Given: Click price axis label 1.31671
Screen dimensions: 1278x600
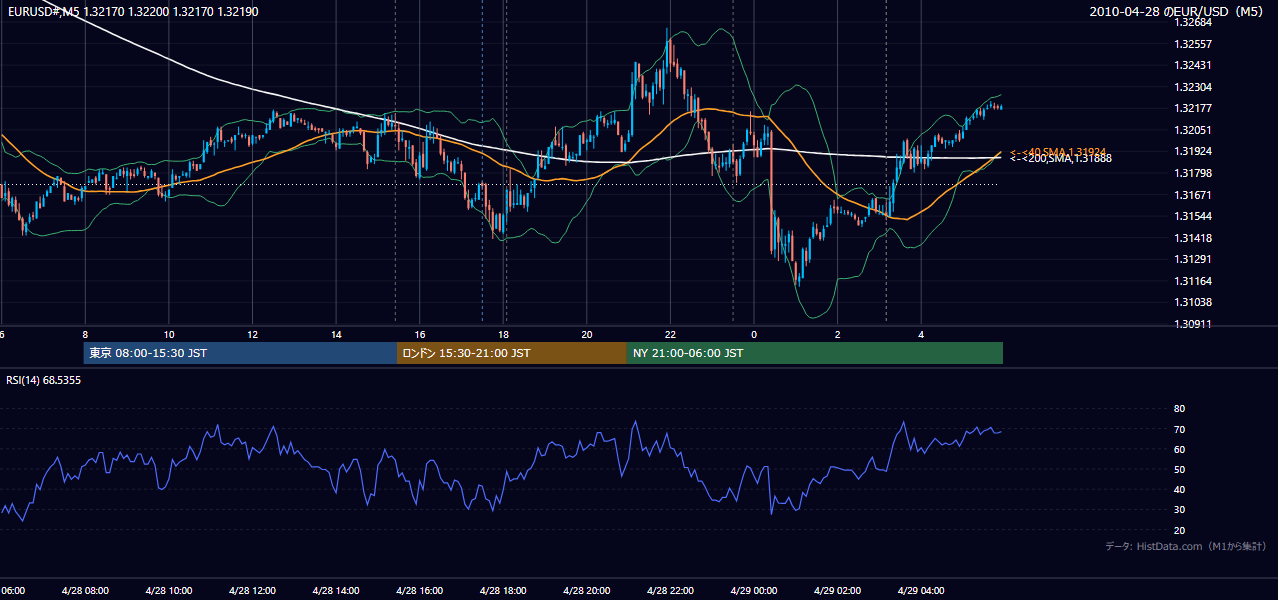Looking at the screenshot, I should coord(1194,195).
